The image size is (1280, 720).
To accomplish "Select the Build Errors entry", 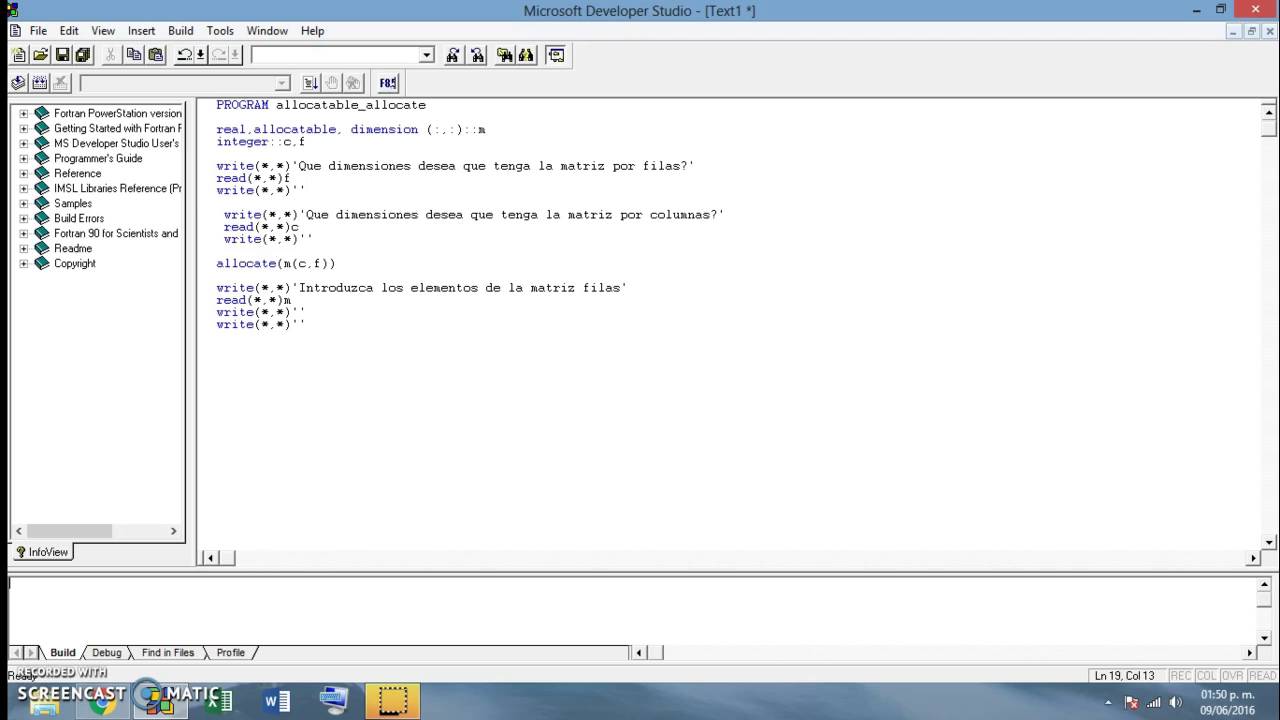I will 79,218.
